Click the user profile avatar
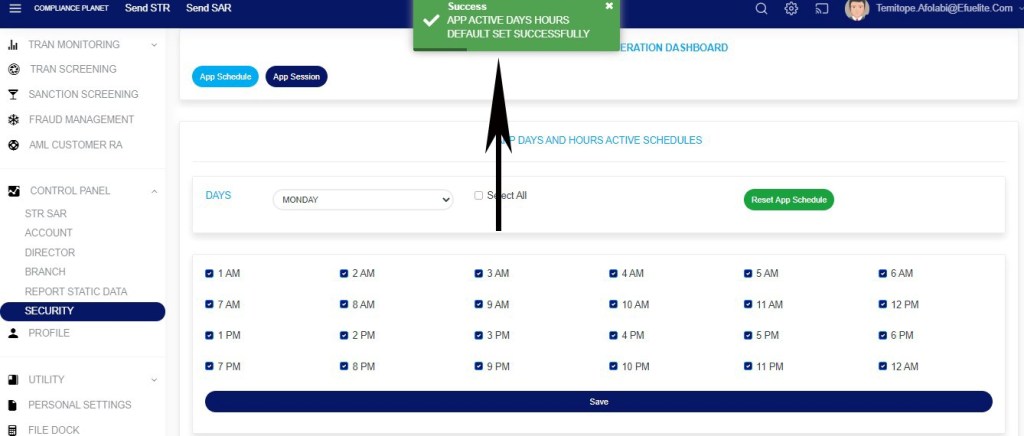 [856, 10]
